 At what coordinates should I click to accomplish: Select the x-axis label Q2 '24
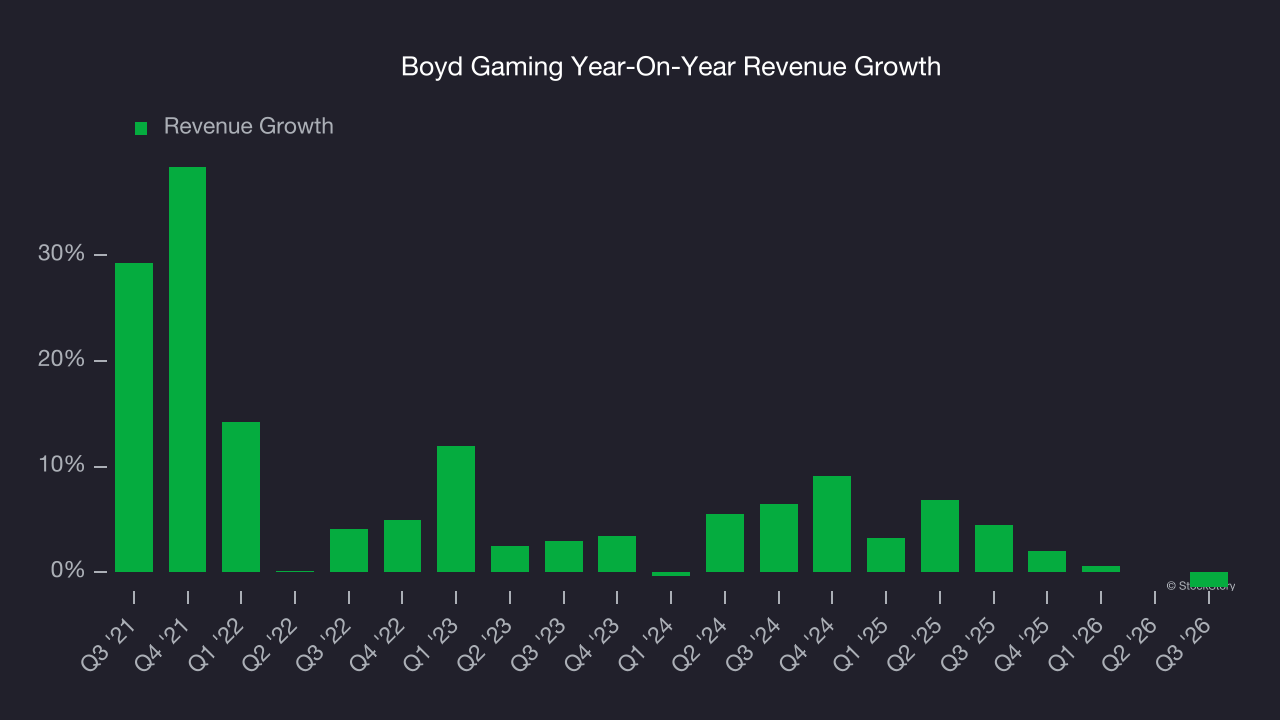(700, 645)
